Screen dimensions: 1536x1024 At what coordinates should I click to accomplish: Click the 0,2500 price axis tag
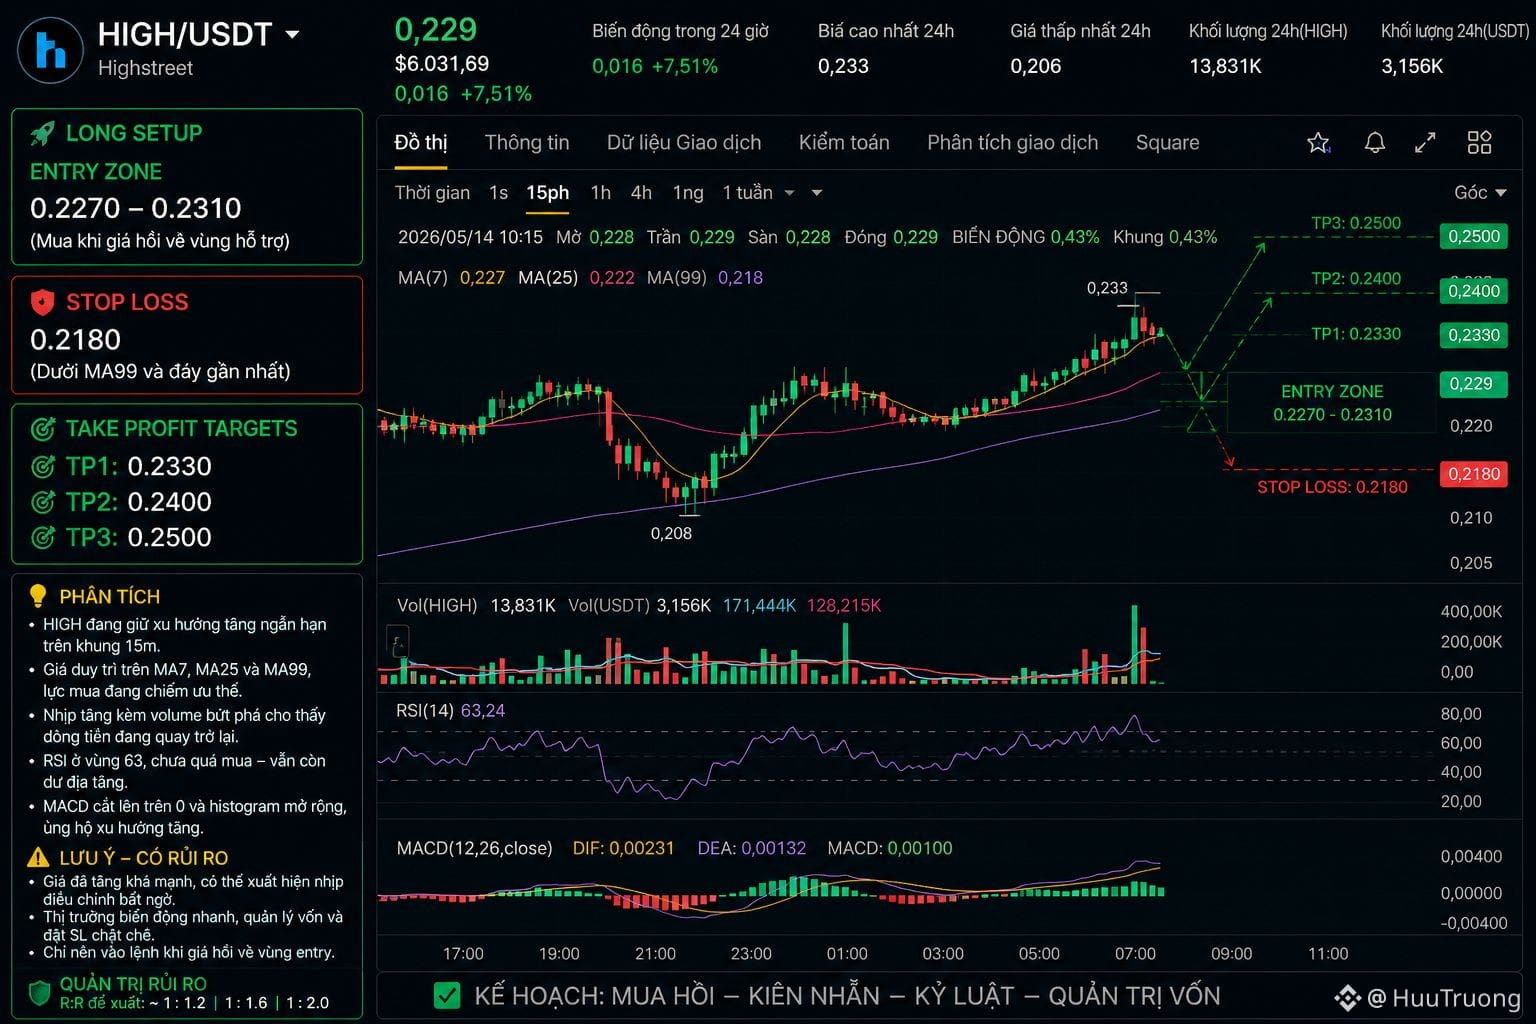tap(1474, 237)
